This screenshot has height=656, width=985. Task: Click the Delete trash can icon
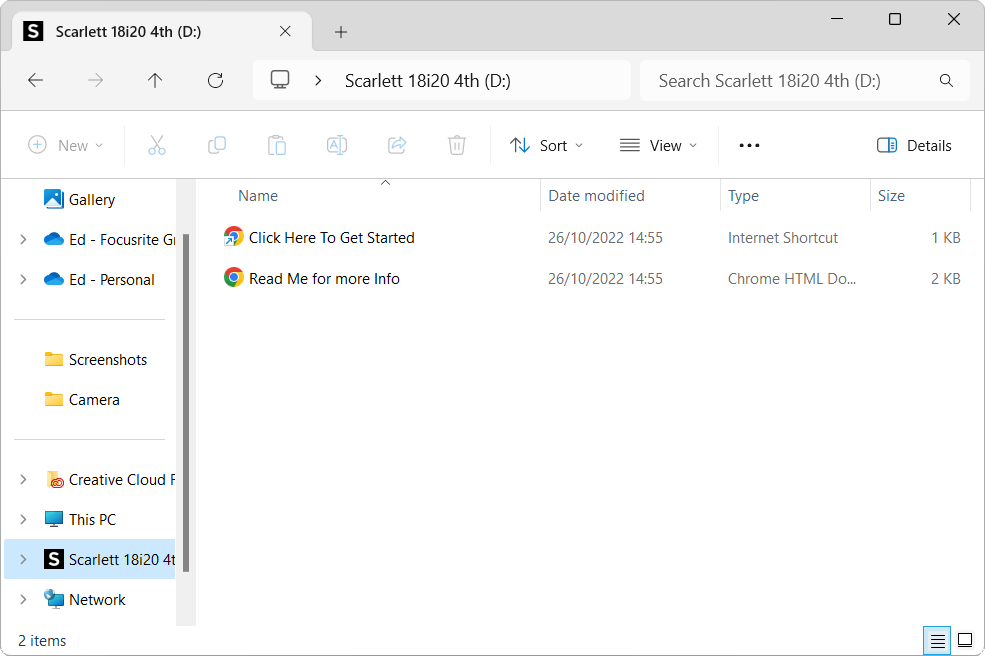[457, 145]
